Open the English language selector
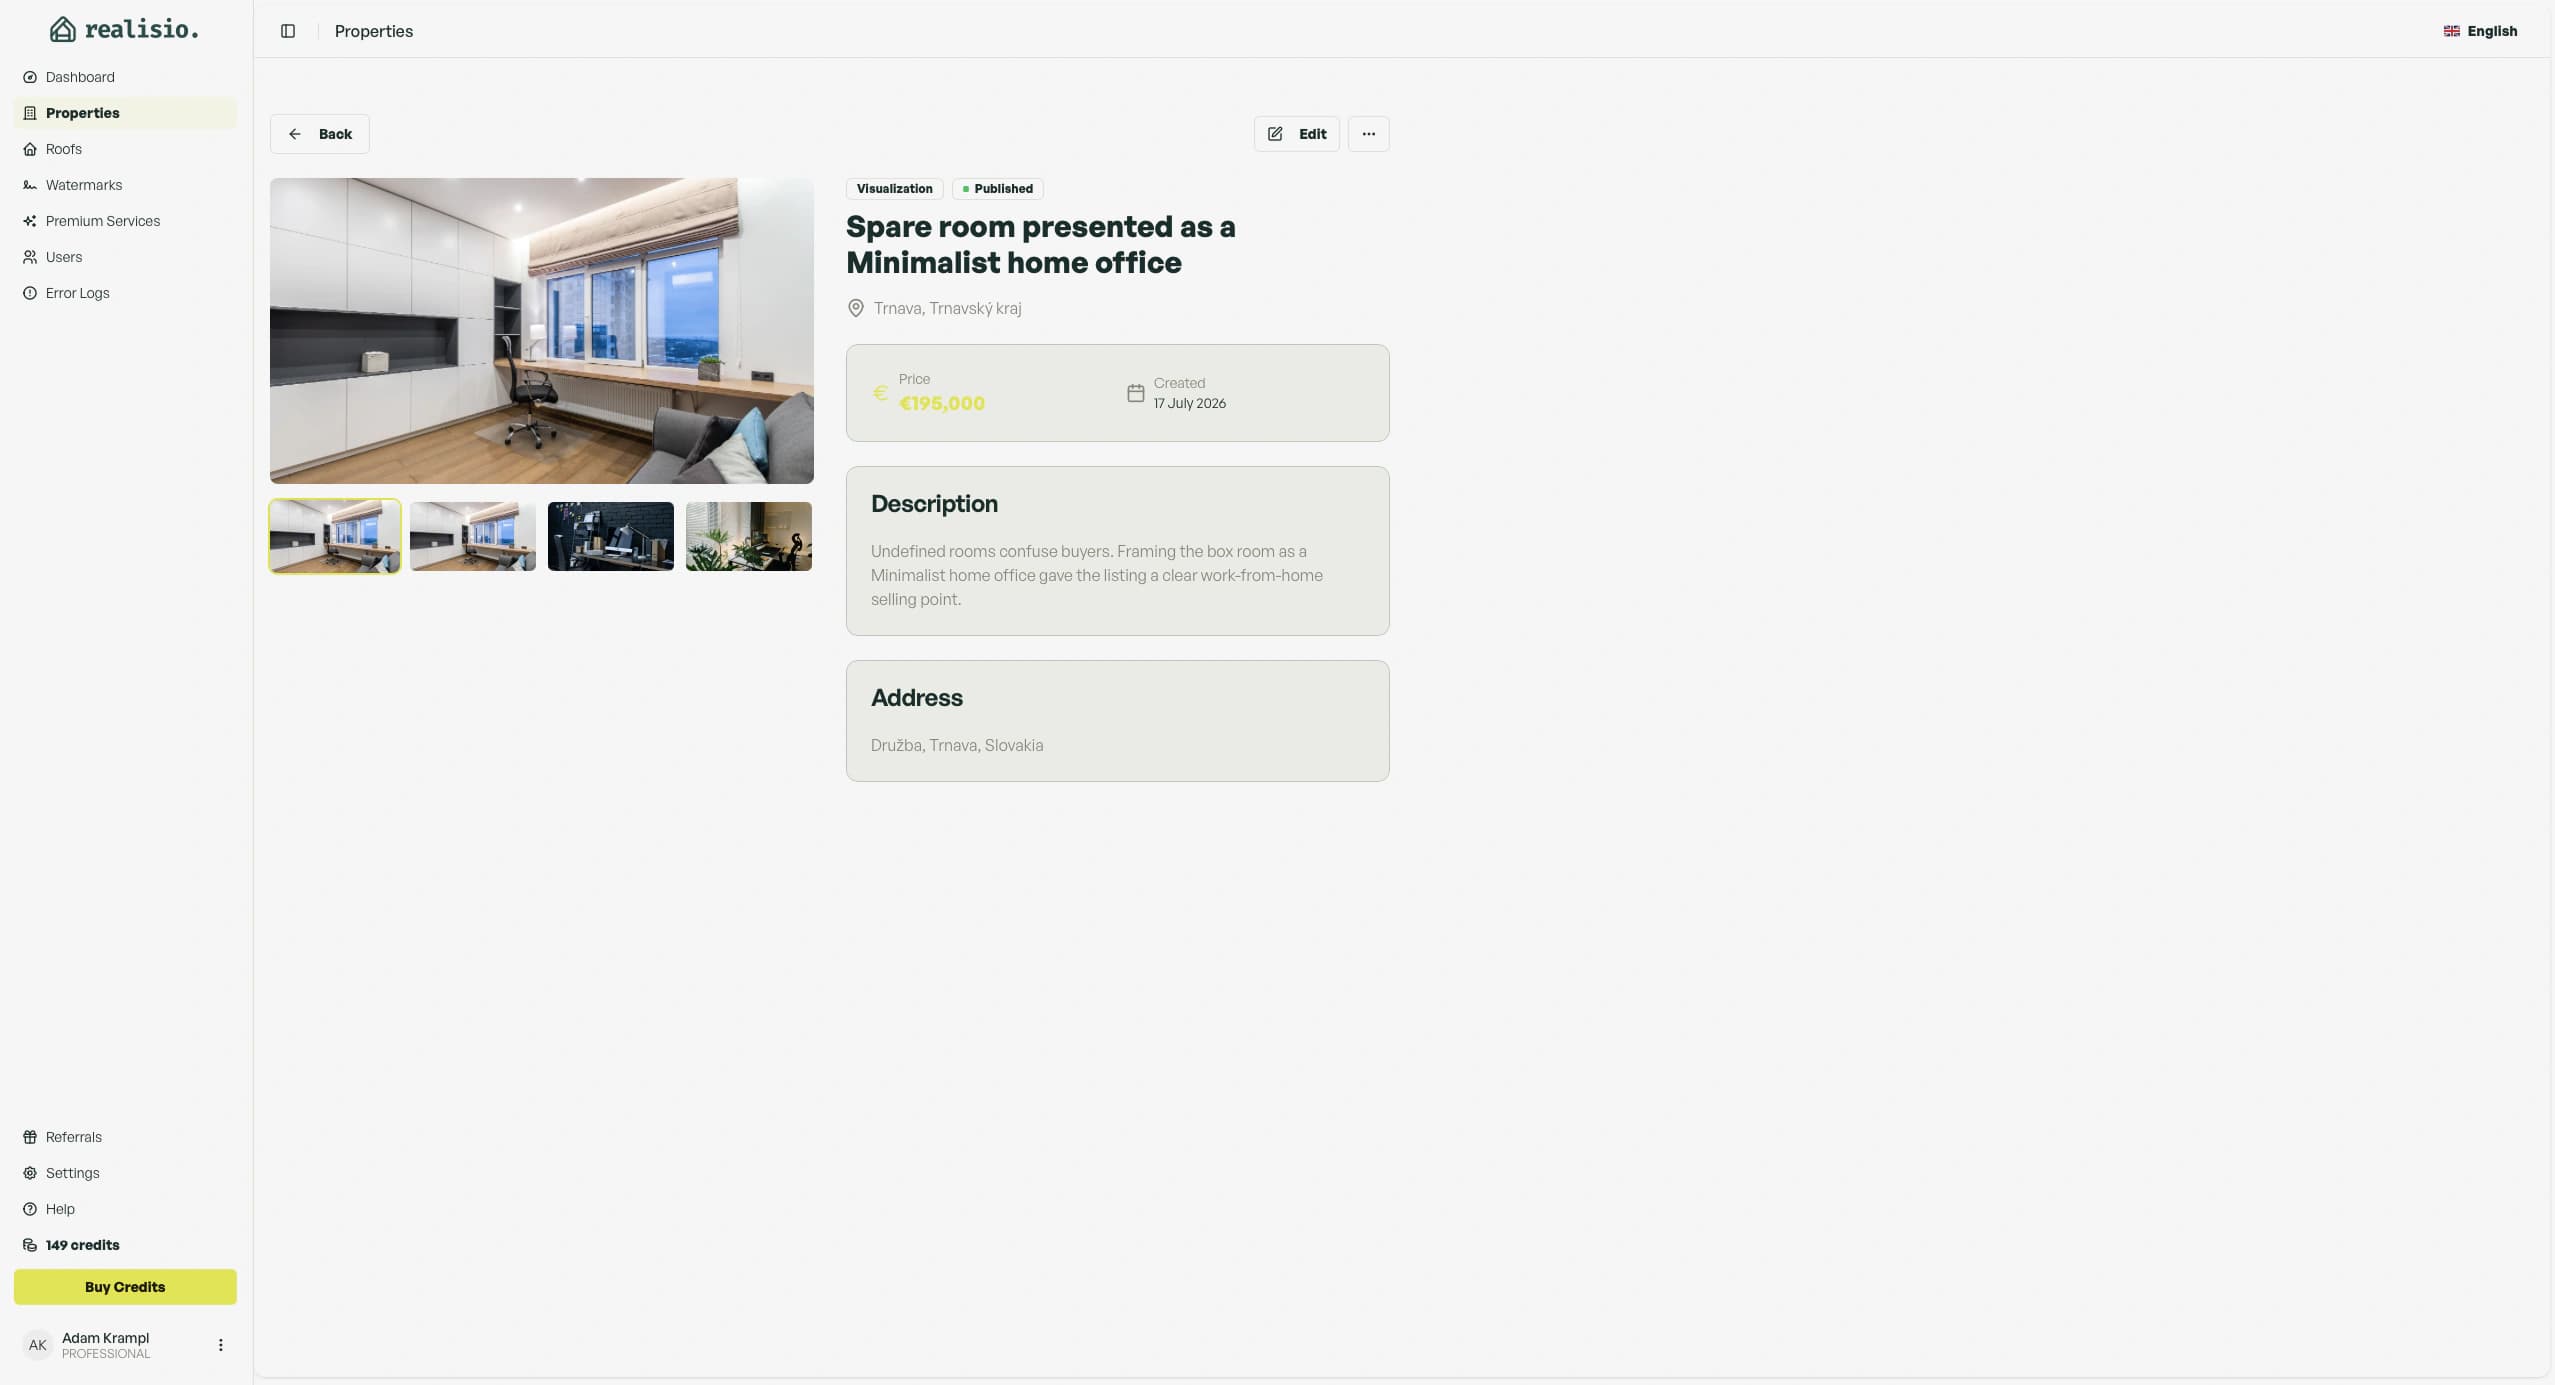Image resolution: width=2555 pixels, height=1385 pixels. coord(2481,31)
